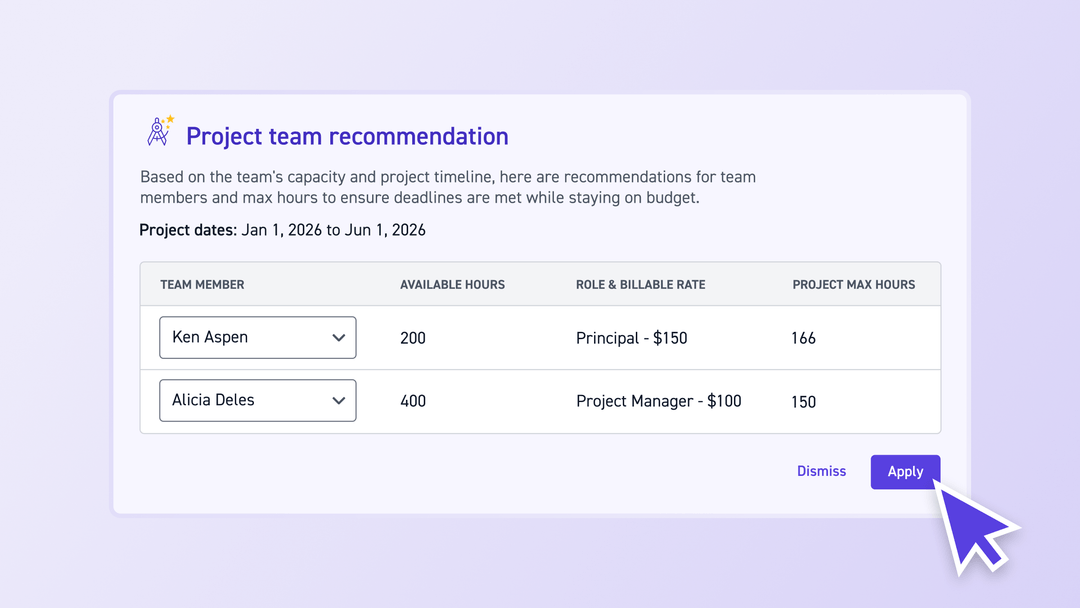This screenshot has height=608, width=1080.
Task: Click the project dates Jan 1, 2026 text
Action: coord(277,229)
